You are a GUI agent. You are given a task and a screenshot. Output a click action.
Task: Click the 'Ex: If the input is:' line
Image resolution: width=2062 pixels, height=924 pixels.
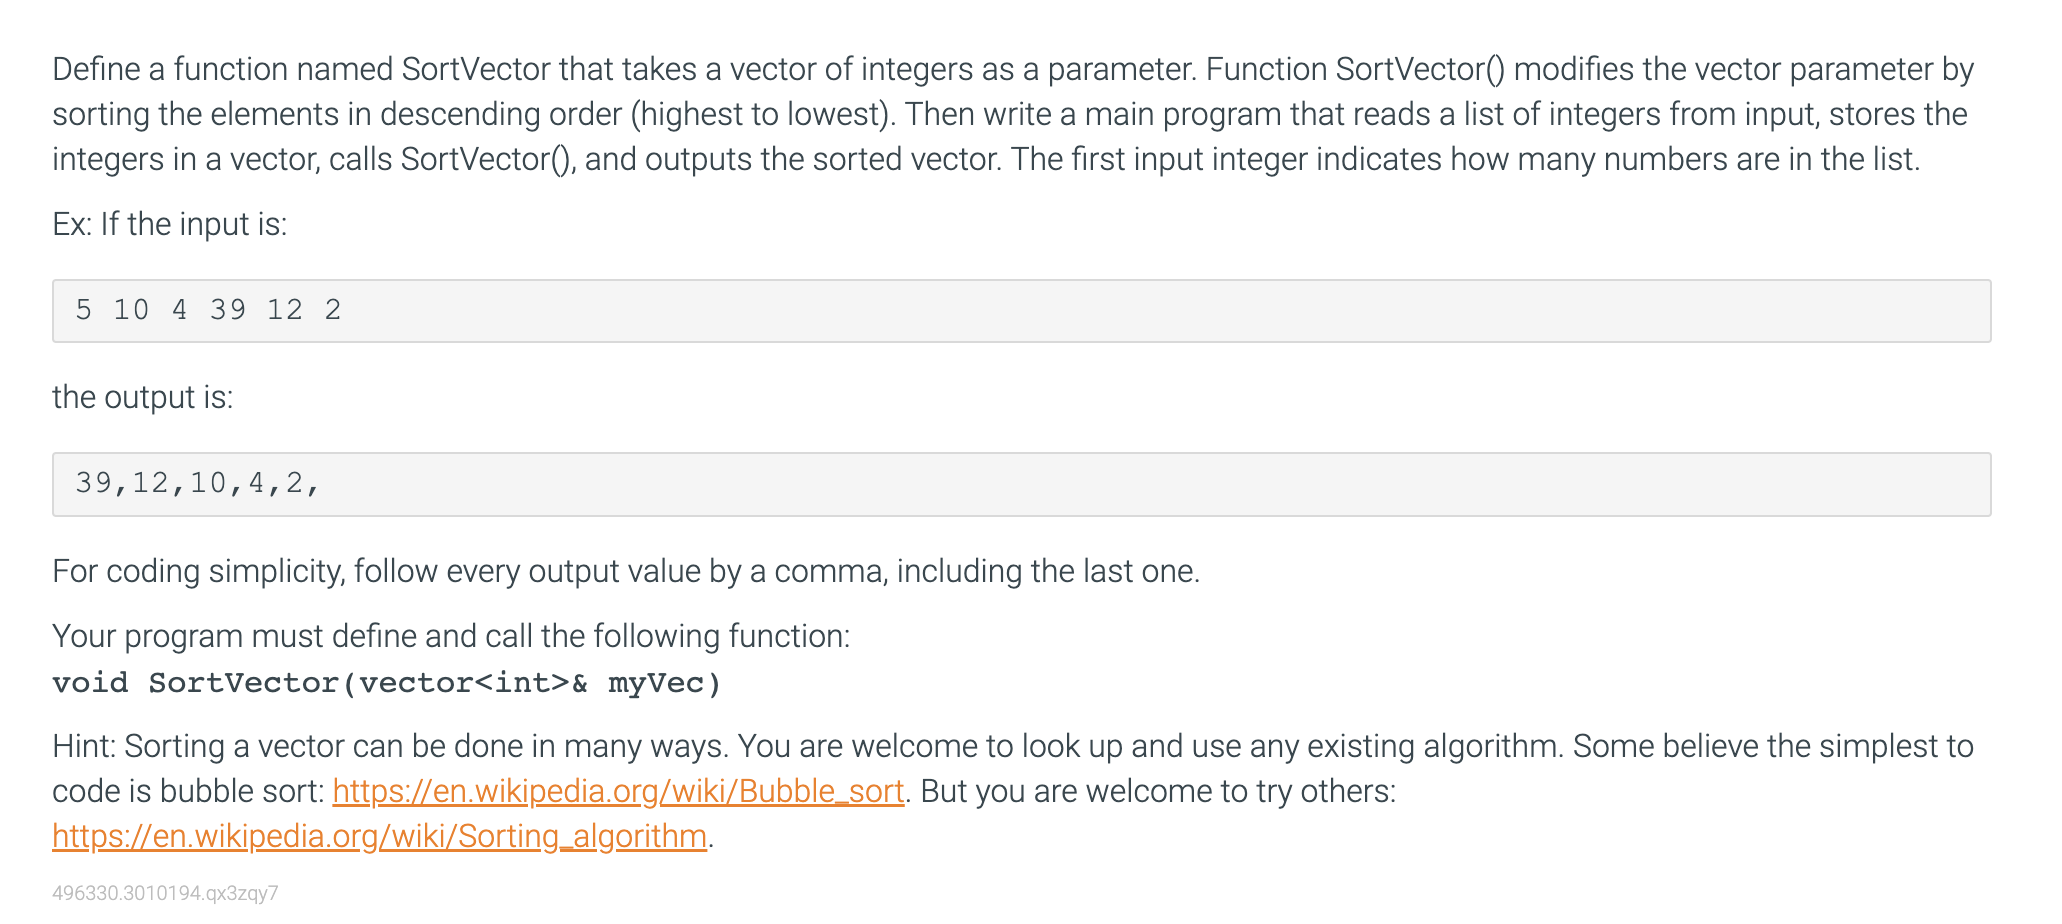point(169,224)
